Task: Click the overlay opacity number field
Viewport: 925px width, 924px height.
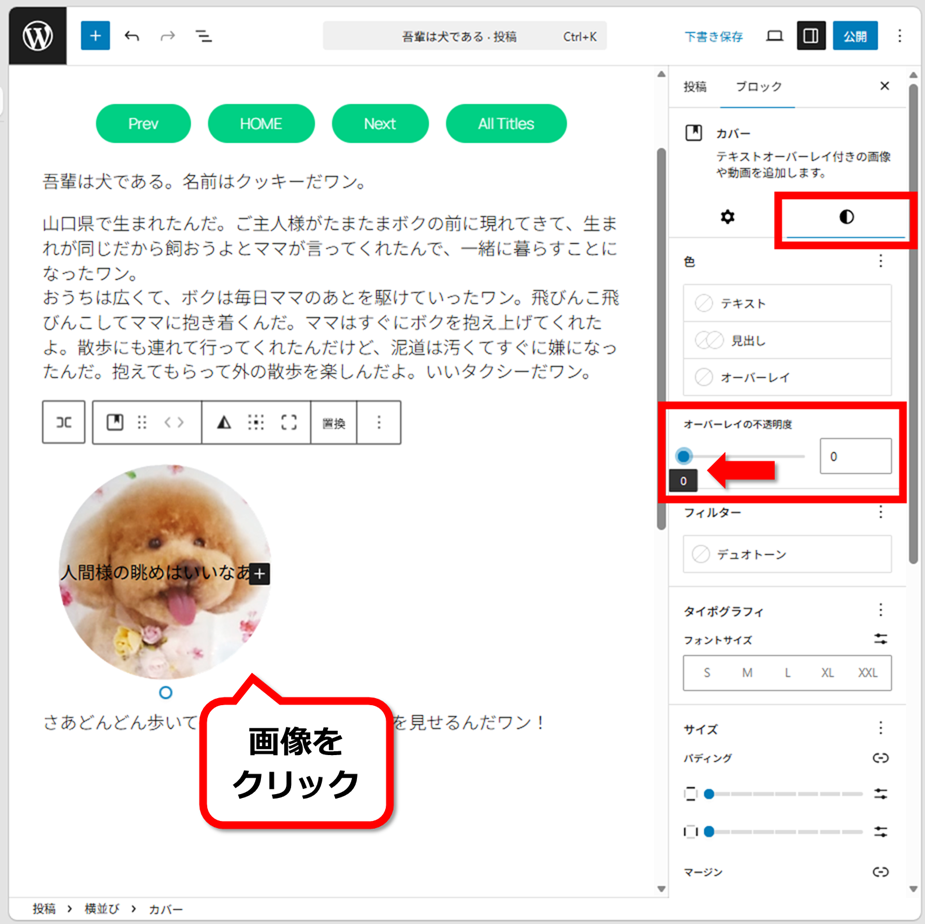Action: (855, 456)
